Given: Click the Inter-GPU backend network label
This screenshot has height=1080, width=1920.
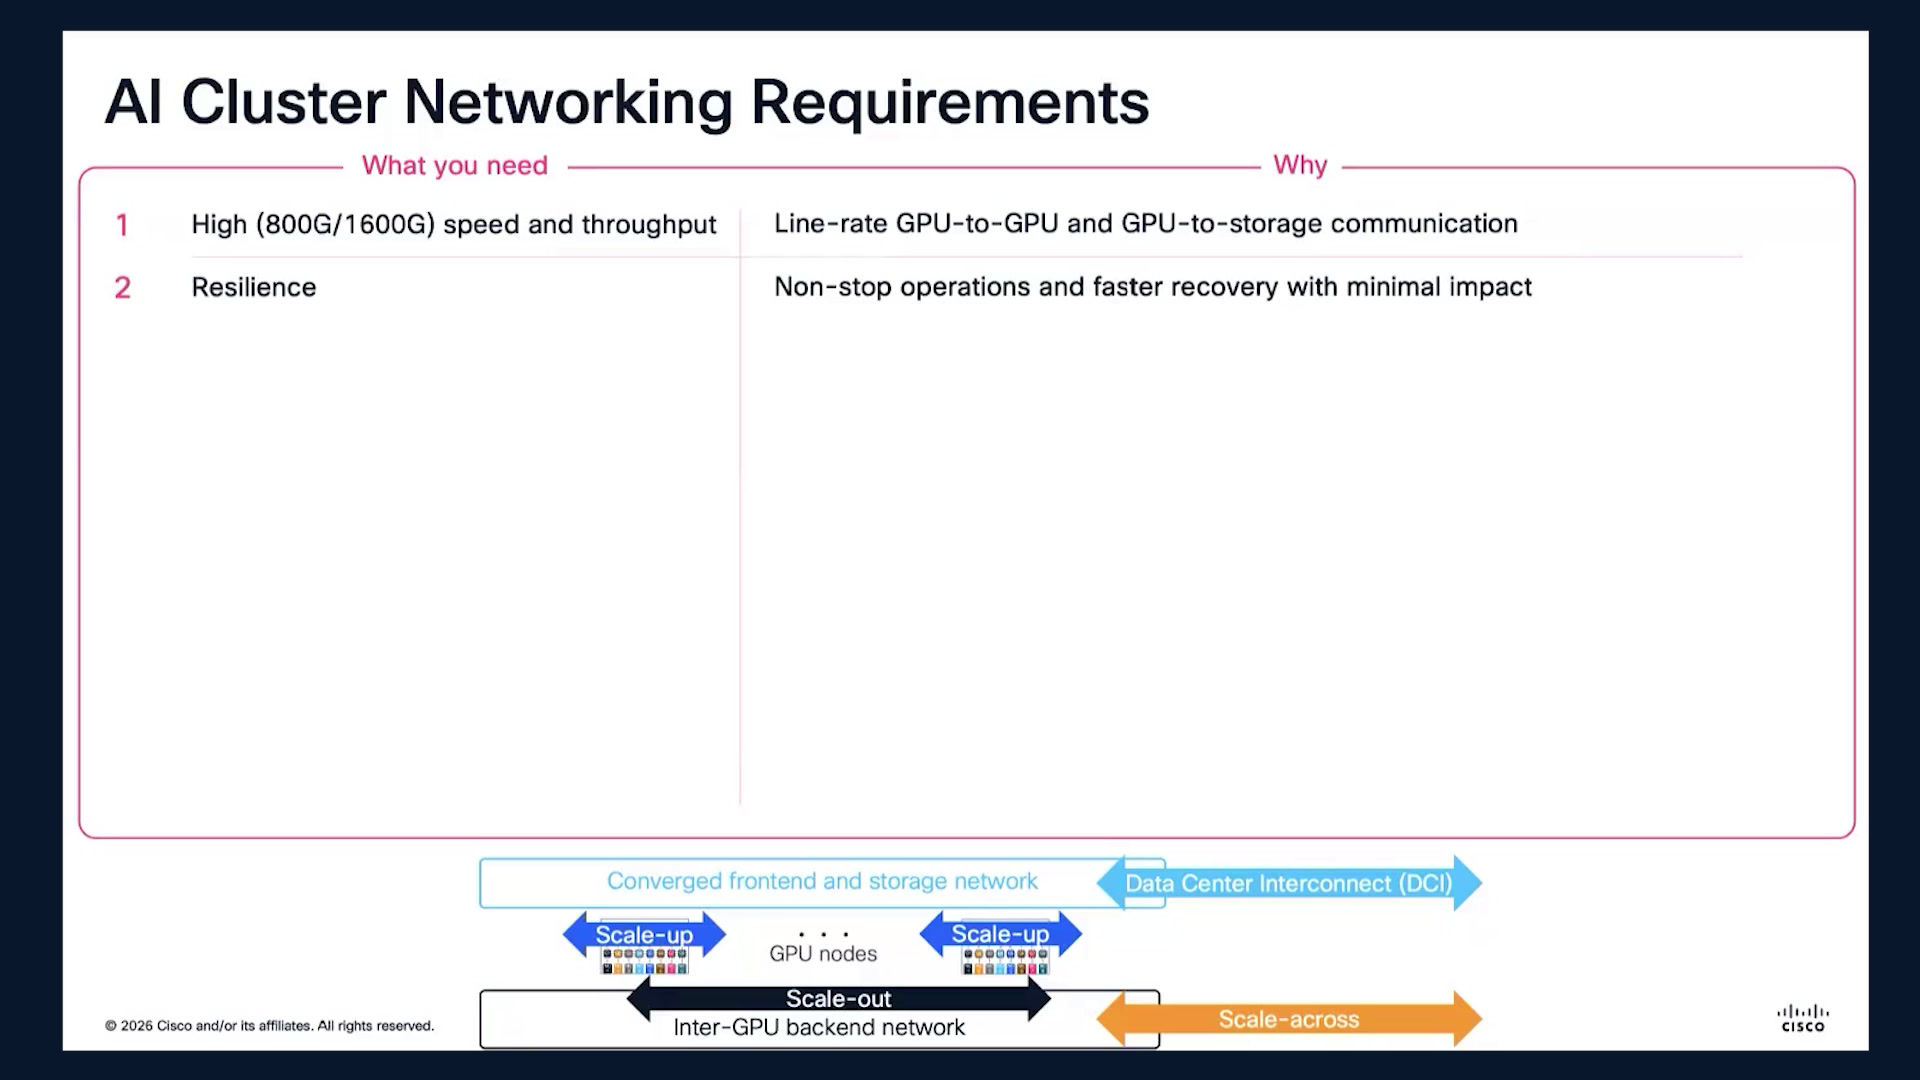Looking at the screenshot, I should click(819, 1028).
